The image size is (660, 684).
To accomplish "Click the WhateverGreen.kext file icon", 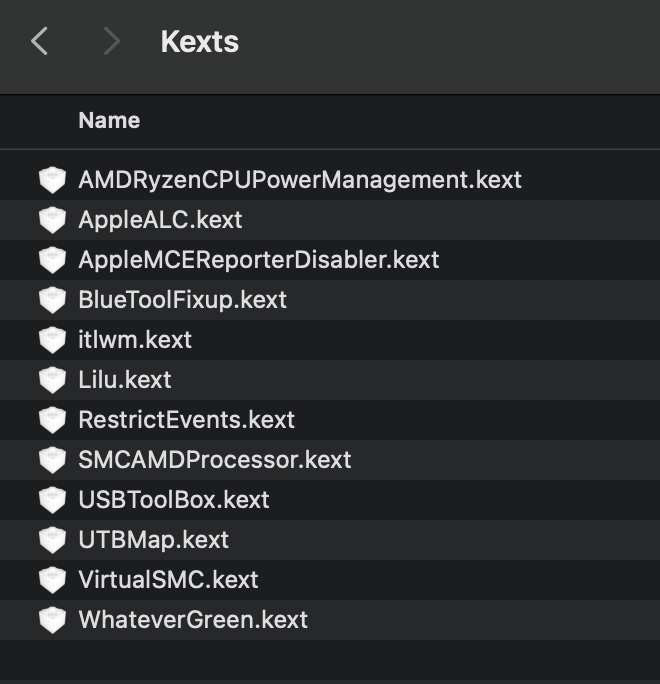I will pos(52,620).
